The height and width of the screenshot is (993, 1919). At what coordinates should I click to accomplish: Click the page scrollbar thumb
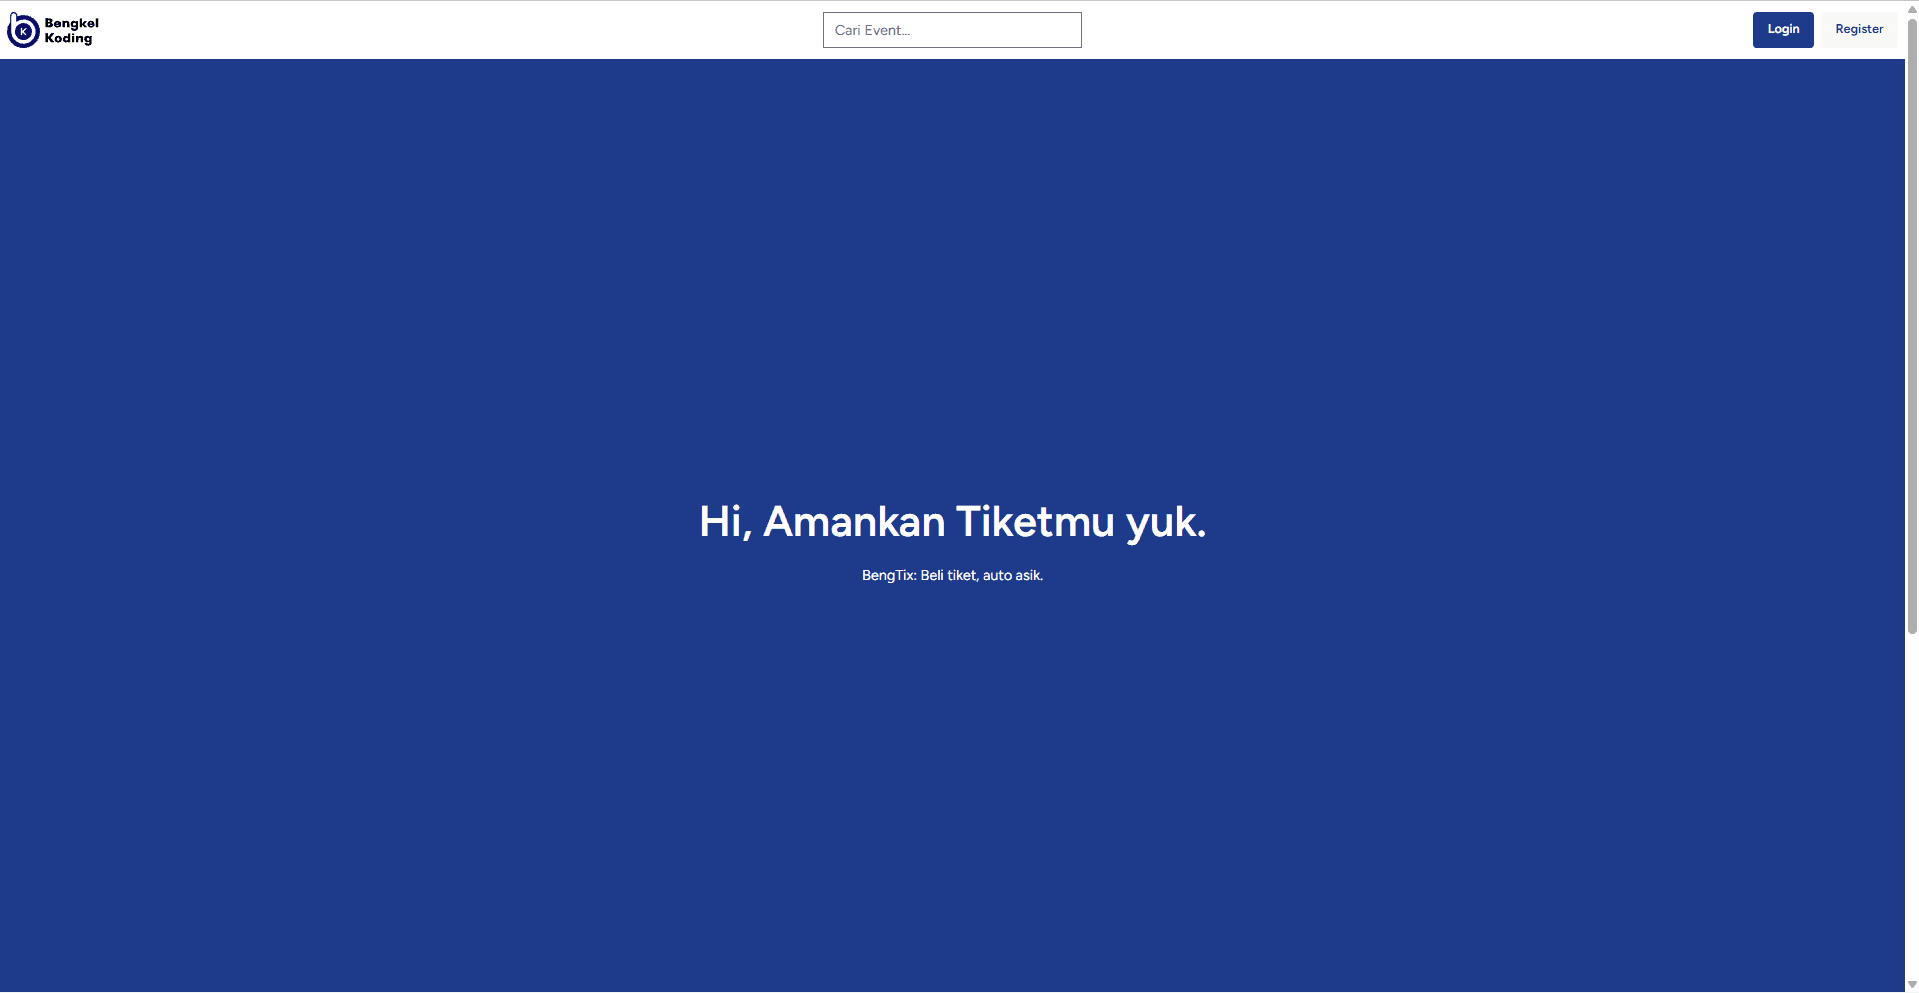point(1912,325)
